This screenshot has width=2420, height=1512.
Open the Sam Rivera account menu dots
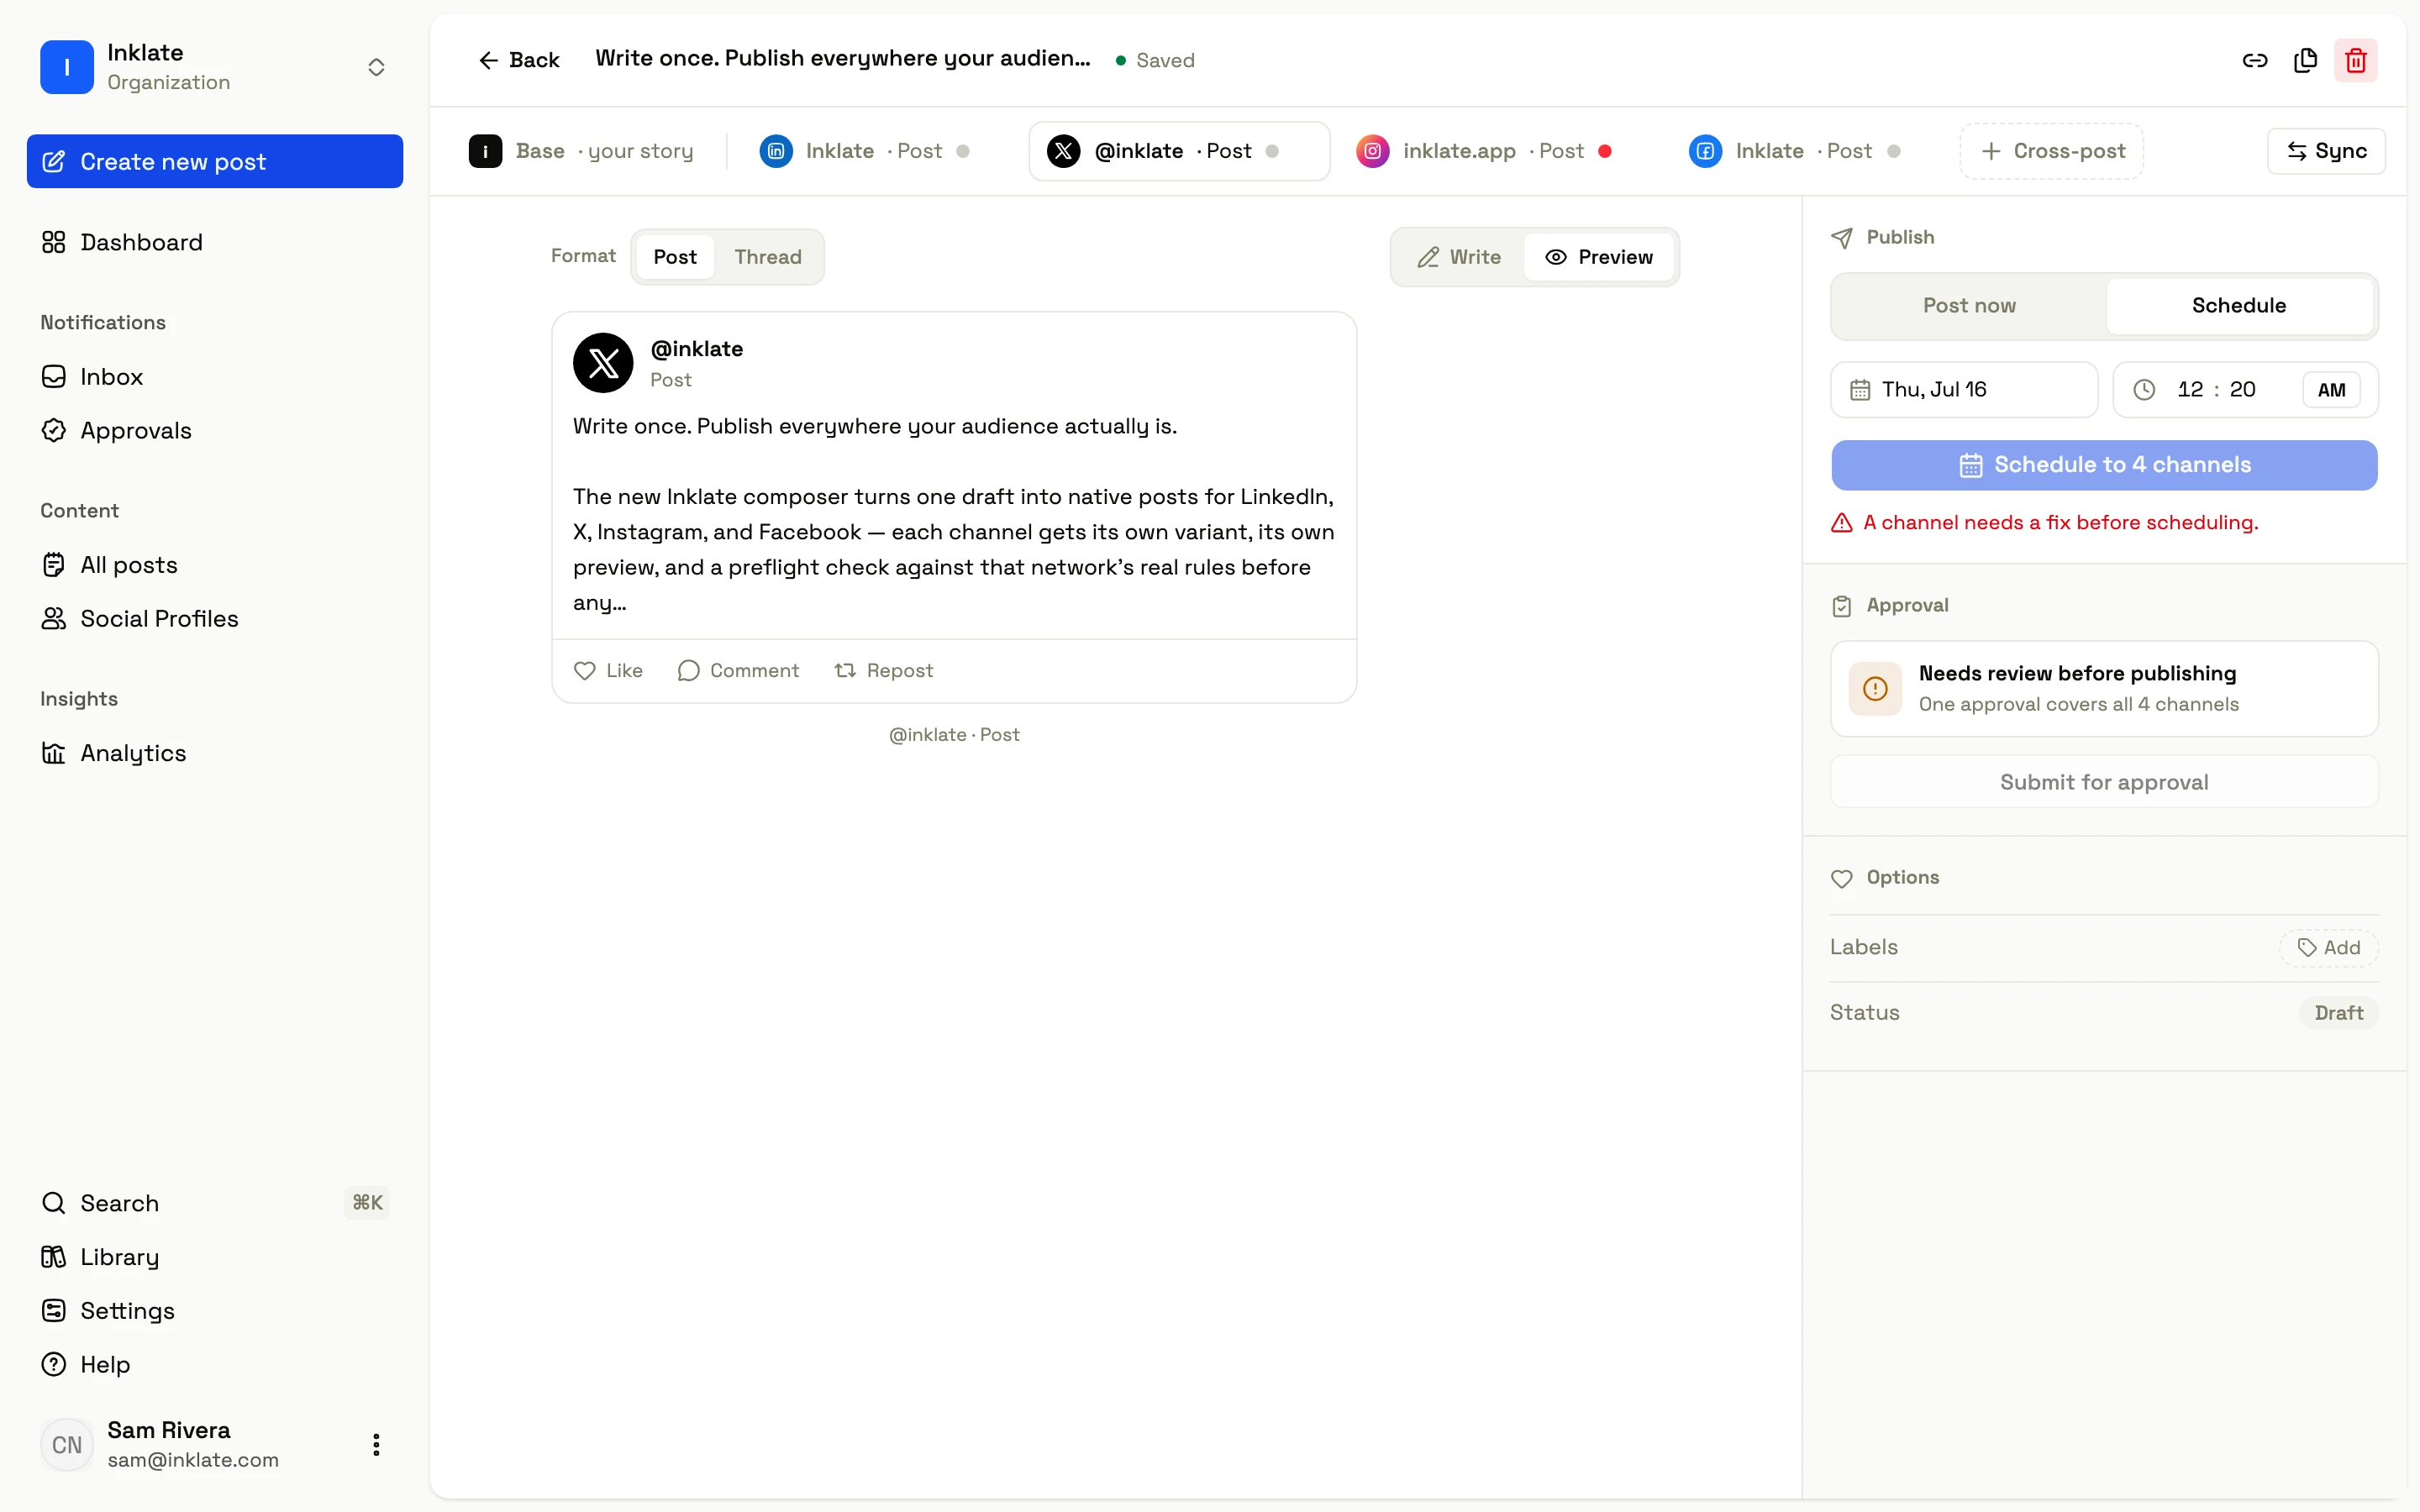pyautogui.click(x=376, y=1444)
